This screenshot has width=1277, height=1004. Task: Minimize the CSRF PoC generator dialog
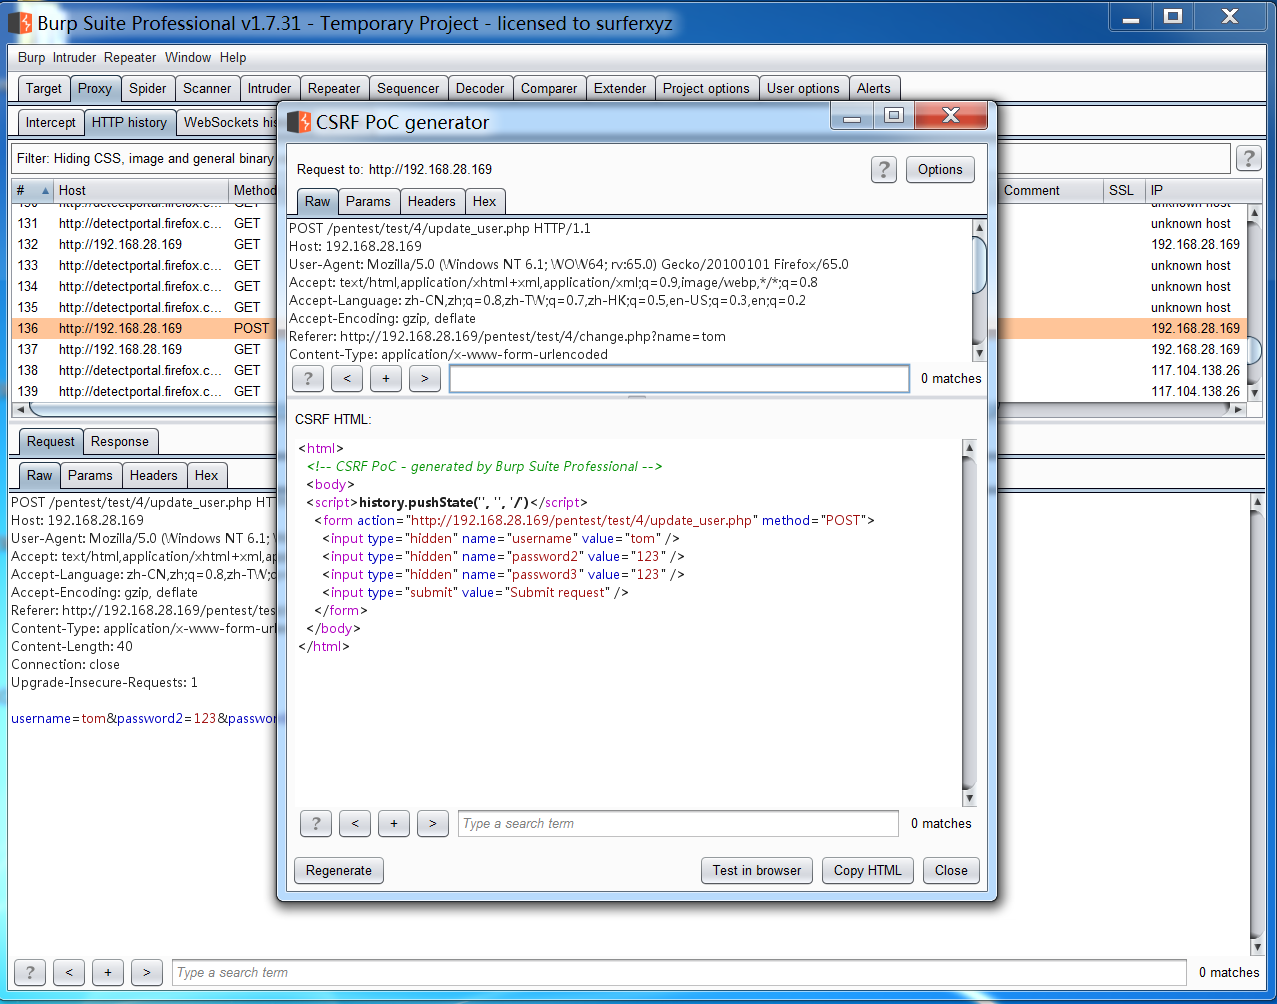pyautogui.click(x=852, y=116)
